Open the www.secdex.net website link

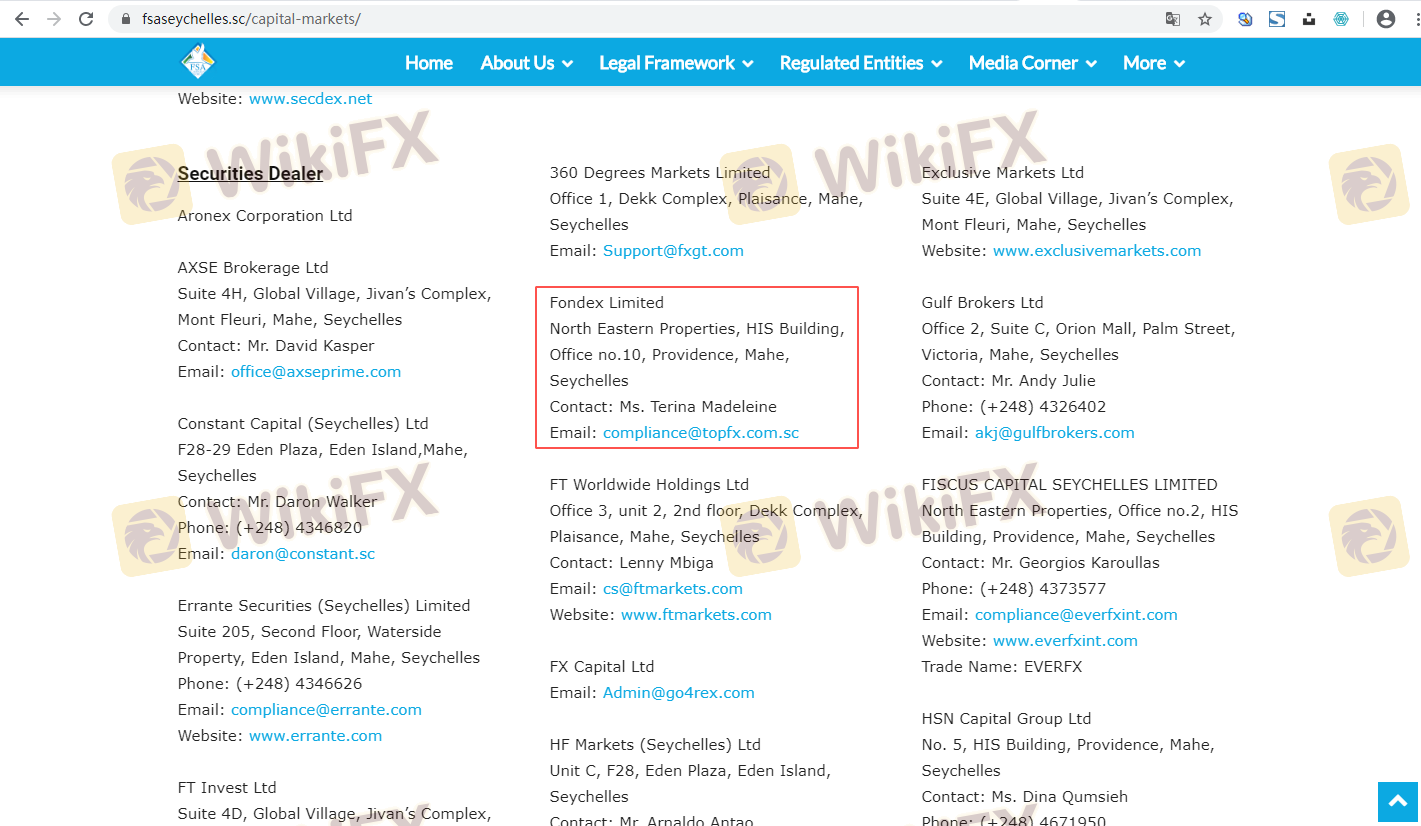click(311, 99)
